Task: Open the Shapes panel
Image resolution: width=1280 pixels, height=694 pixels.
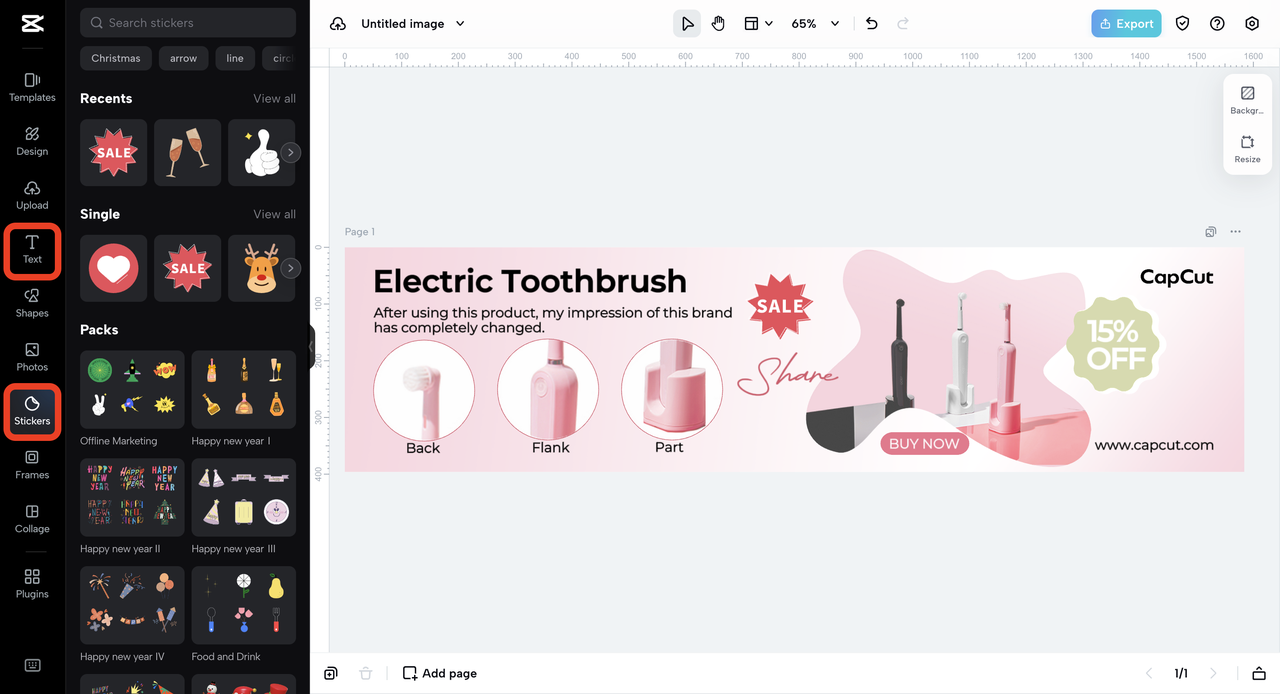Action: (32, 303)
